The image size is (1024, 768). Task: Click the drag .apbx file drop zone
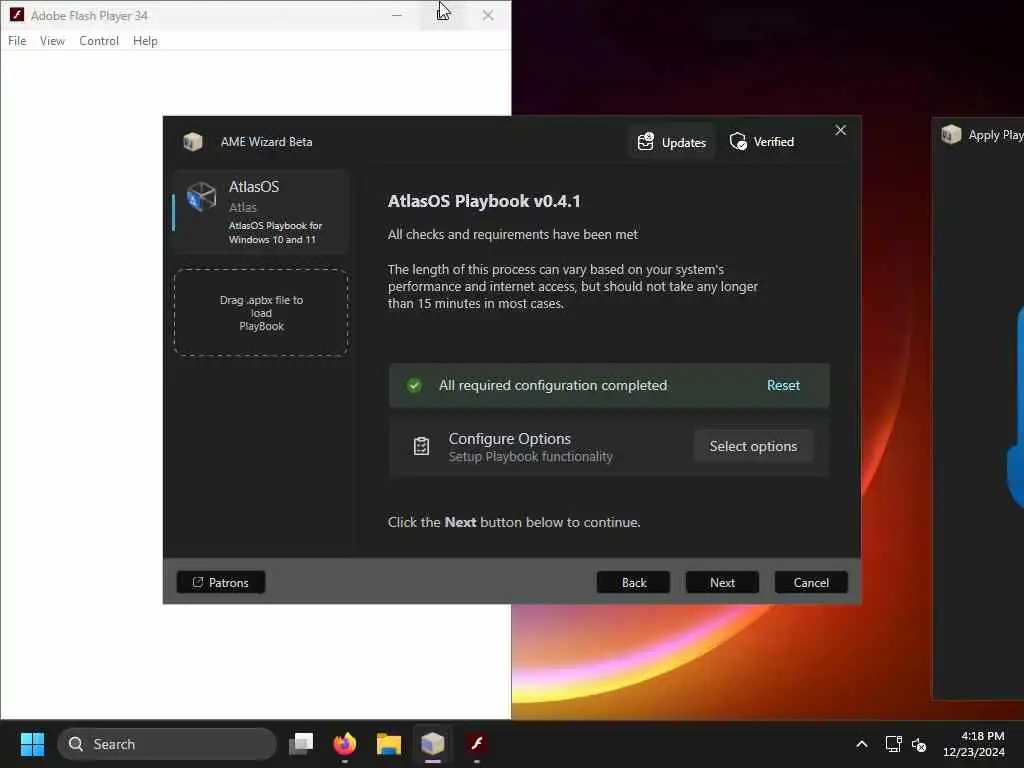coord(261,313)
